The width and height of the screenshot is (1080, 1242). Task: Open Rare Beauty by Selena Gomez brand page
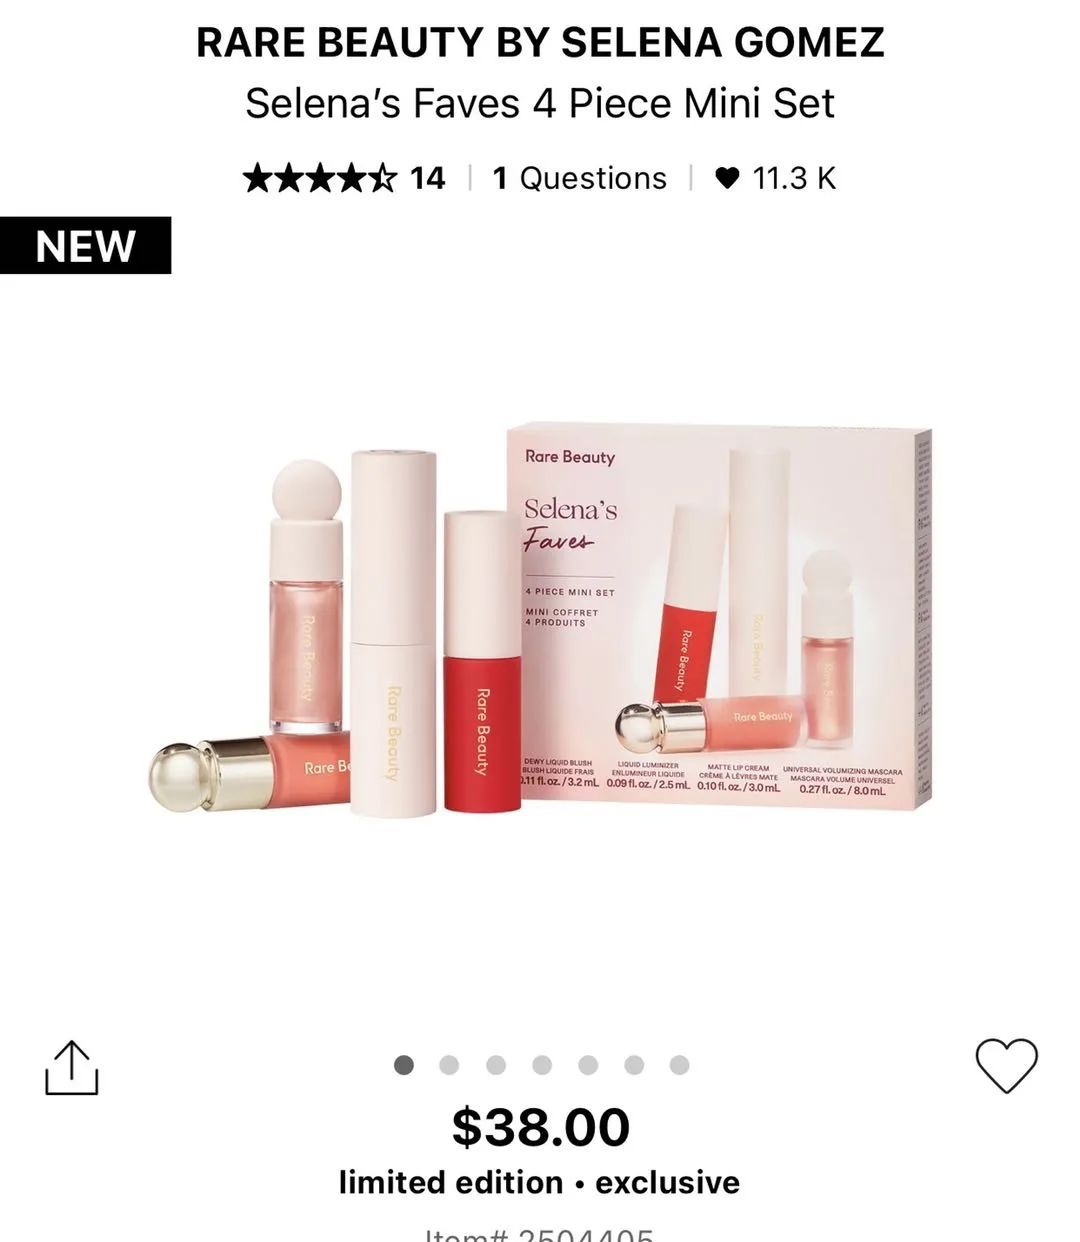540,42
